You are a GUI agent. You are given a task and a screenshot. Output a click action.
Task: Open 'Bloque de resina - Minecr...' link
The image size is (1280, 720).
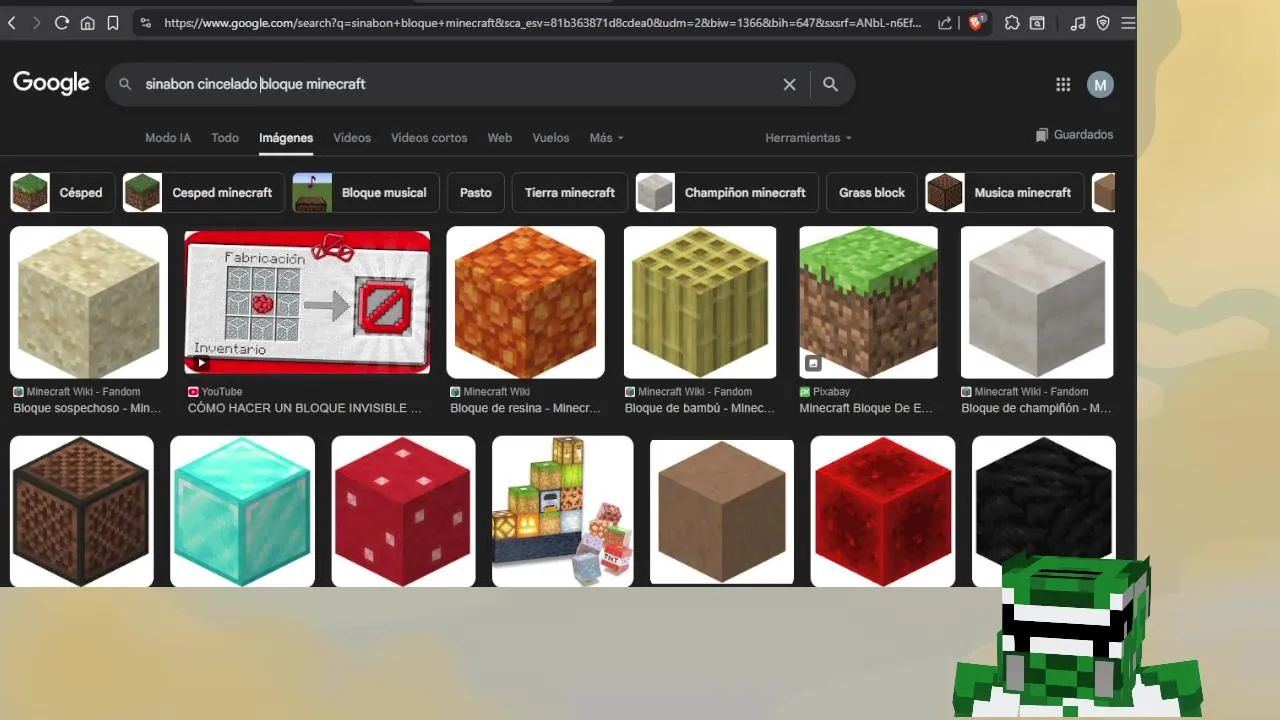525,408
